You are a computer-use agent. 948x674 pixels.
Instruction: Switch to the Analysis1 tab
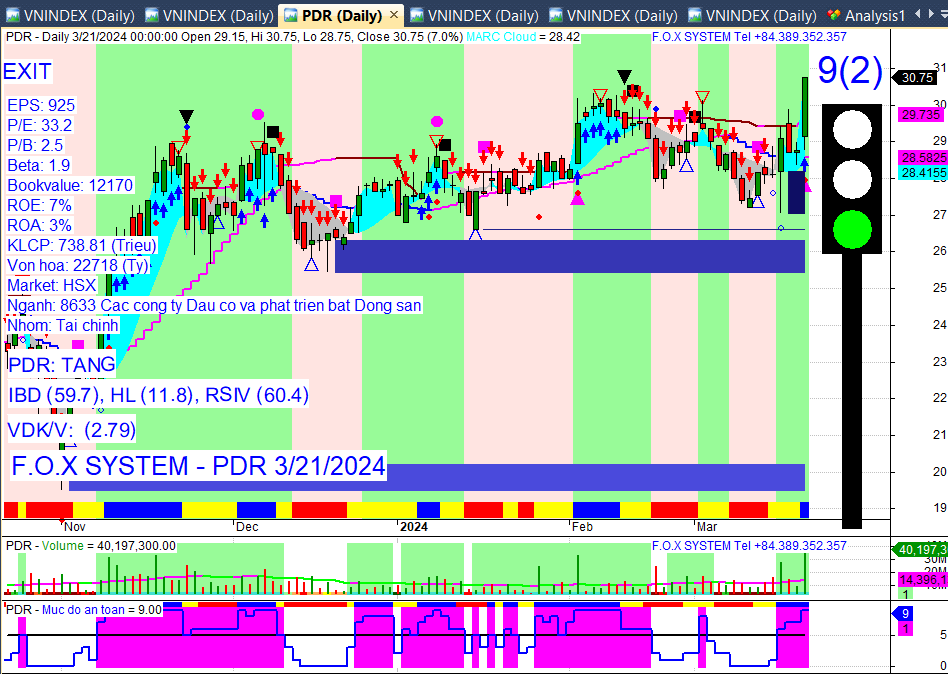865,15
